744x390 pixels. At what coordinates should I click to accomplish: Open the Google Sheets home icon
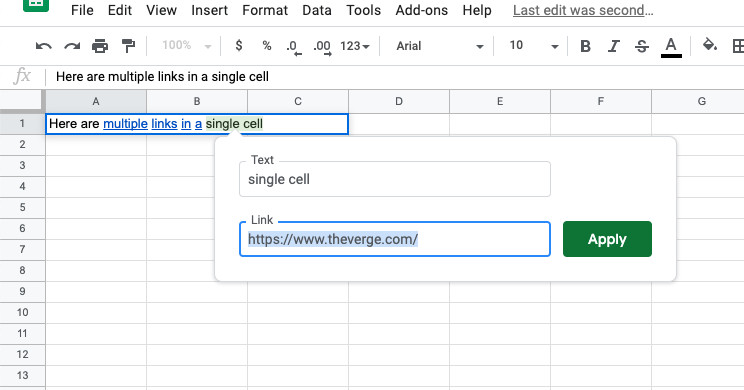(36, 5)
